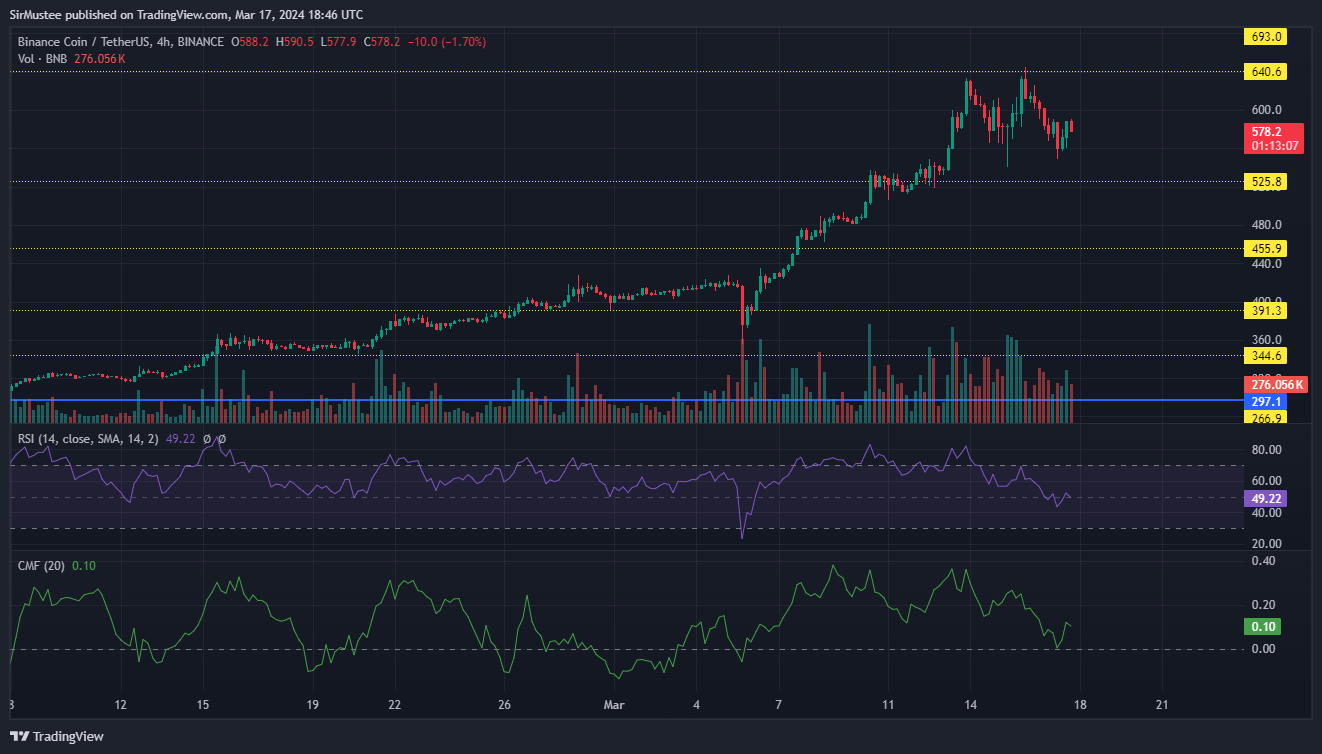The width and height of the screenshot is (1322, 754).
Task: Select the 525.8 support level label
Action: (x=1265, y=182)
